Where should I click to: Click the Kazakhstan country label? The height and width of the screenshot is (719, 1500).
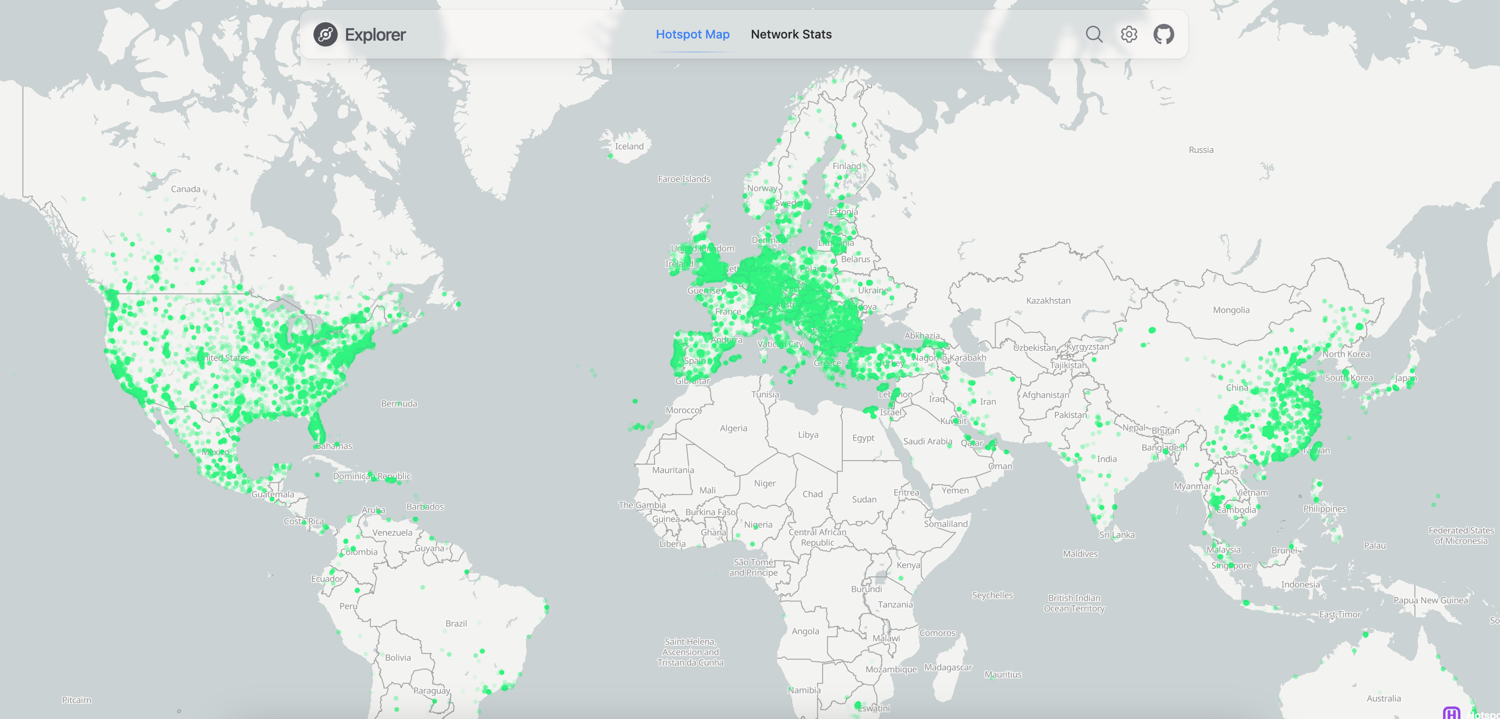(x=1048, y=300)
